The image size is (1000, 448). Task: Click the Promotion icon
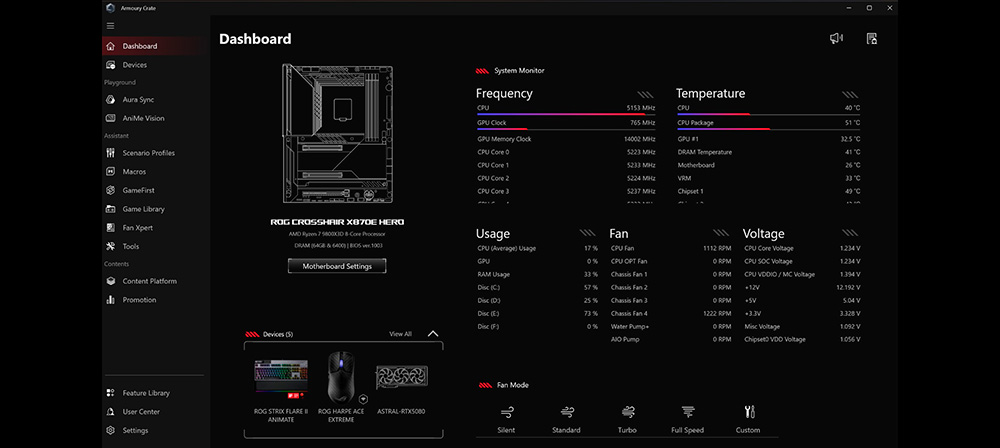110,299
